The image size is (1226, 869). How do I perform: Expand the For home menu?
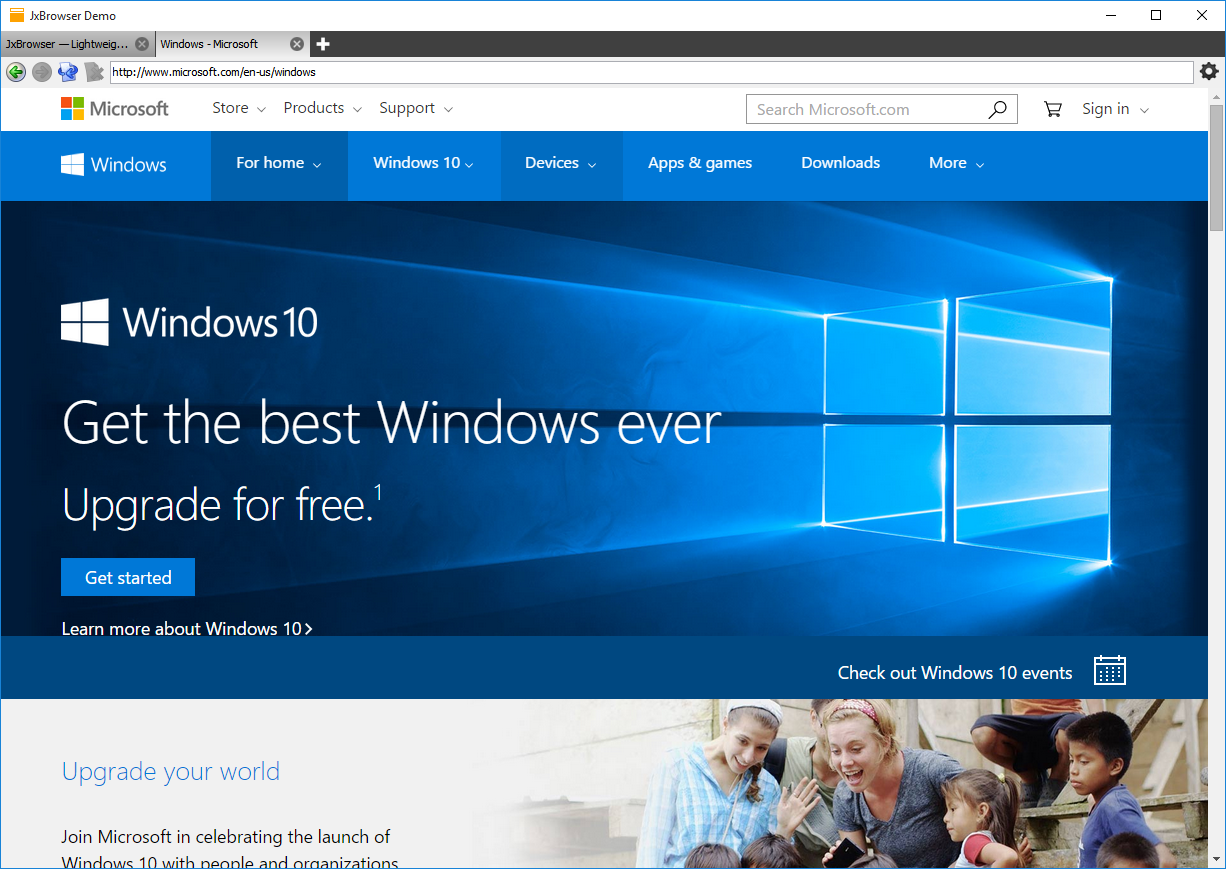tap(279, 164)
